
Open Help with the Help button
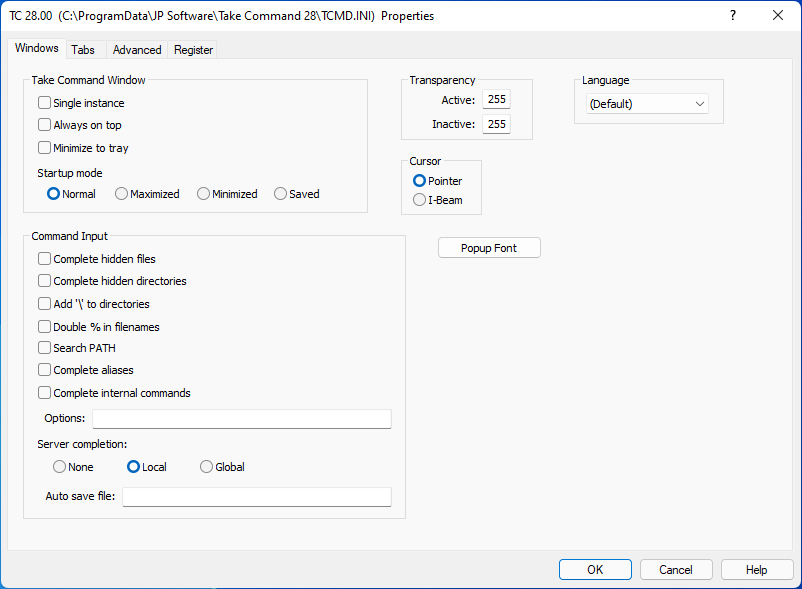coord(756,570)
